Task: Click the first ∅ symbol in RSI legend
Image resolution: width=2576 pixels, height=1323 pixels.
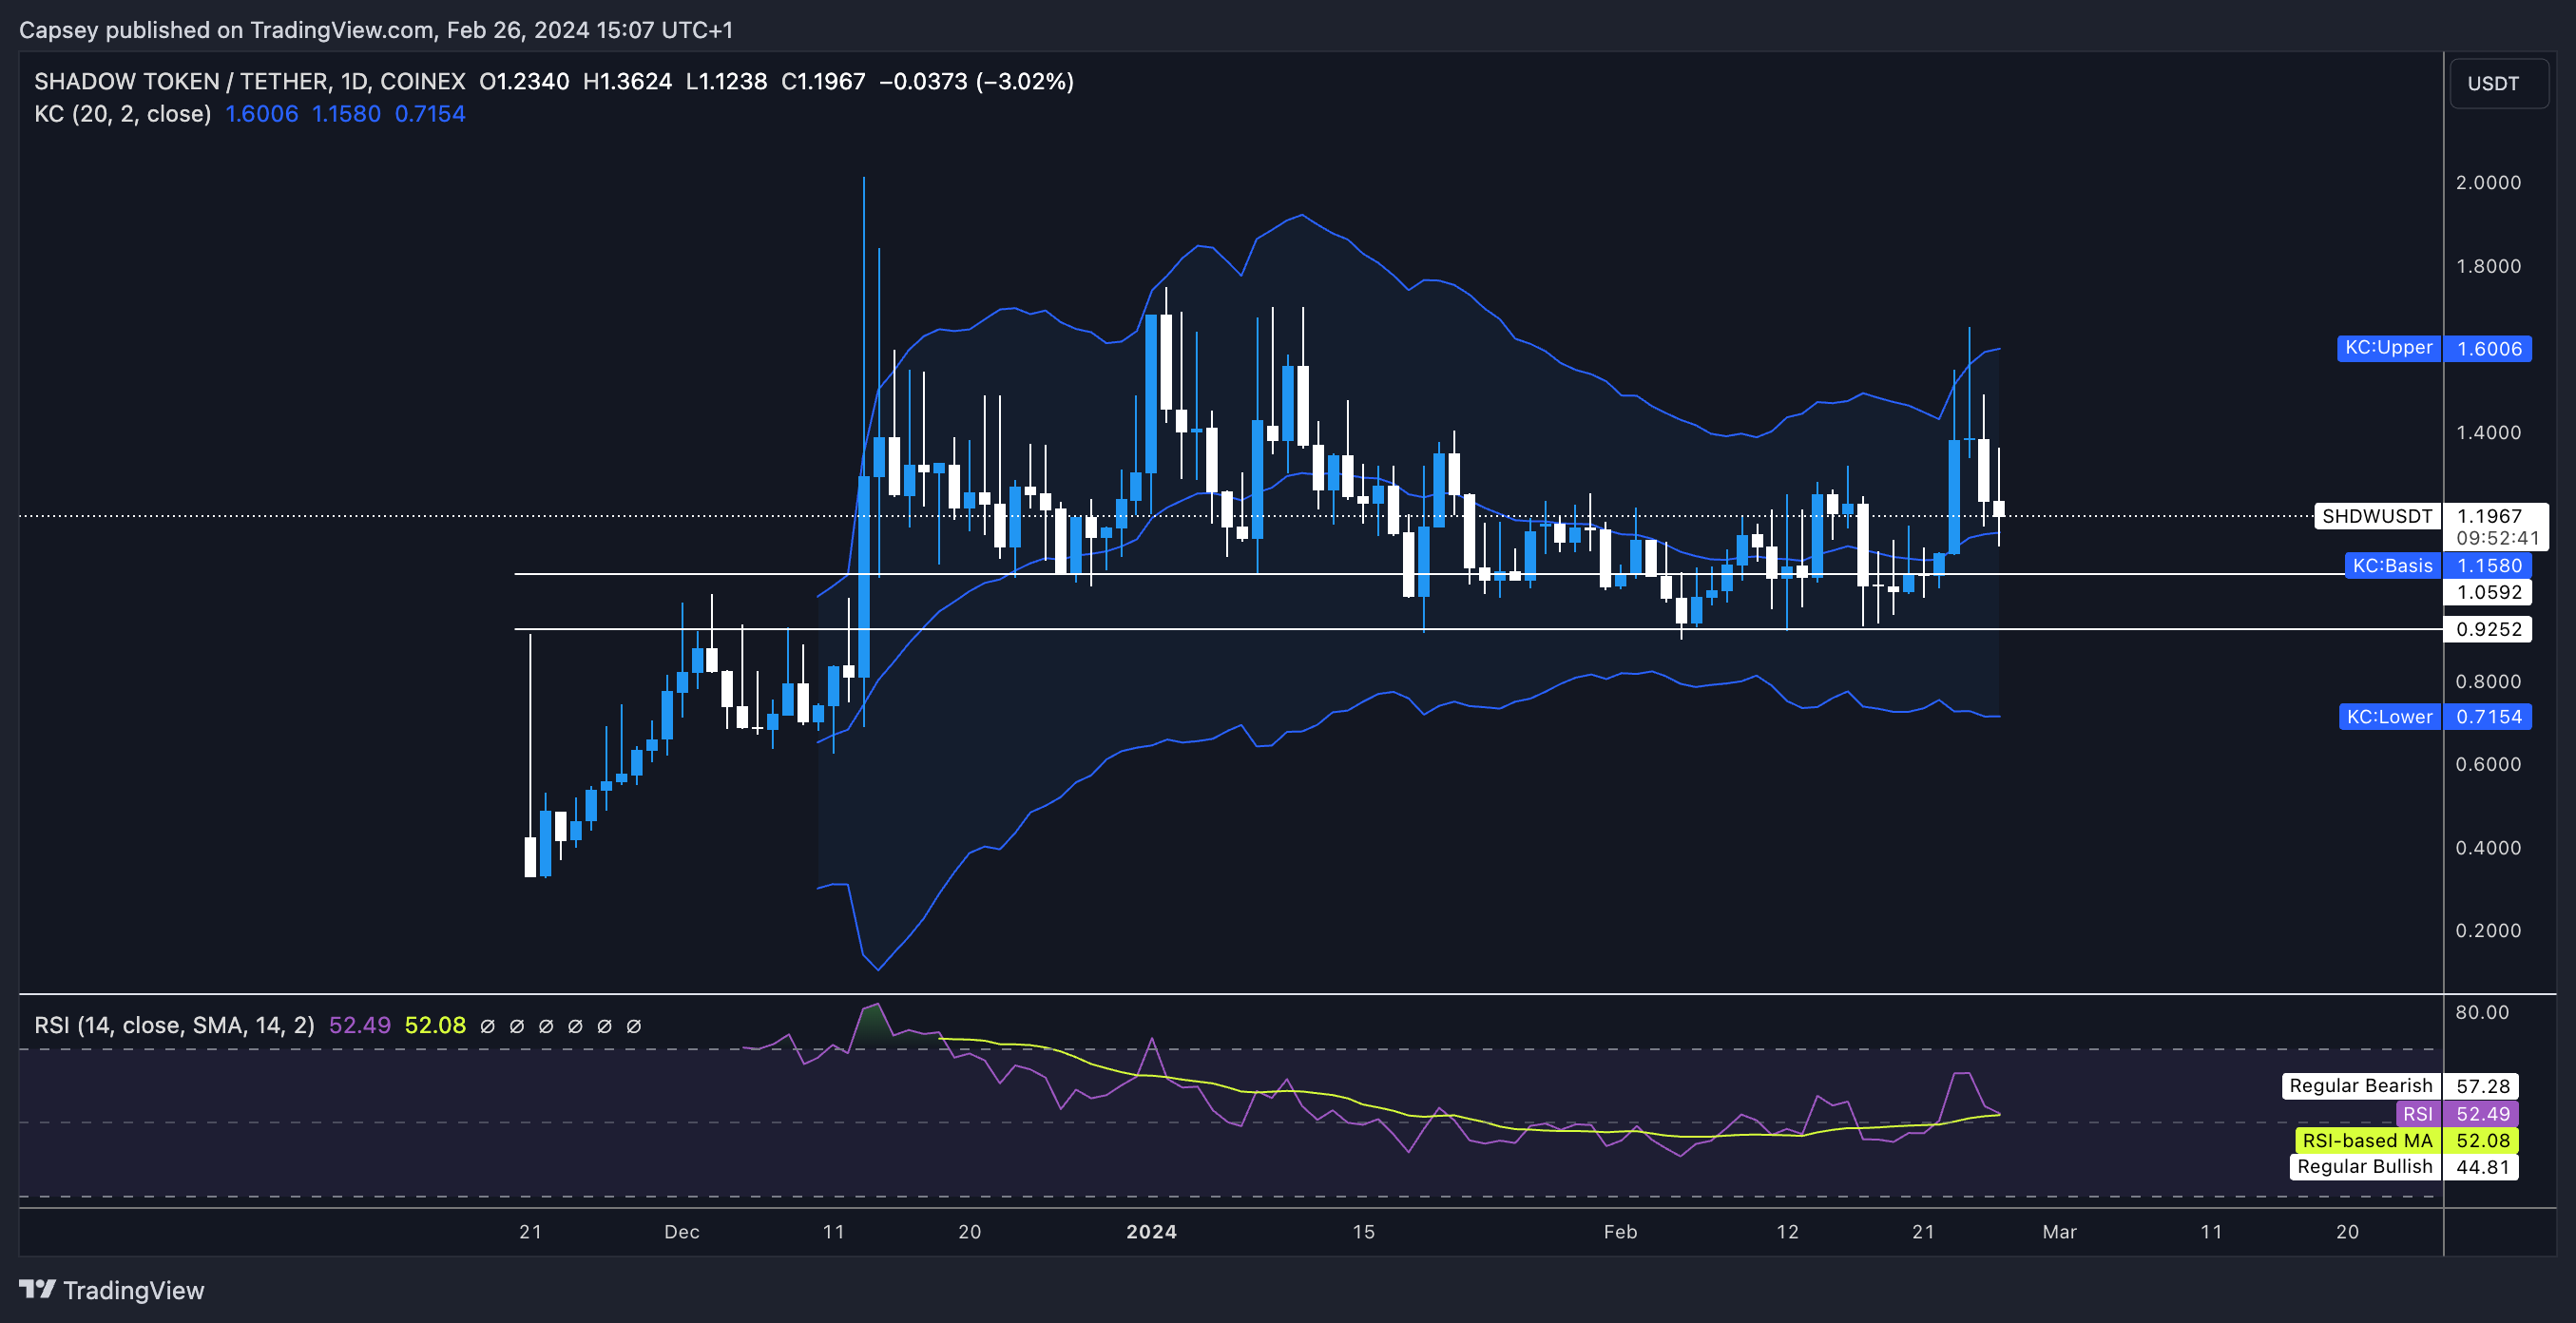Action: click(x=488, y=1026)
